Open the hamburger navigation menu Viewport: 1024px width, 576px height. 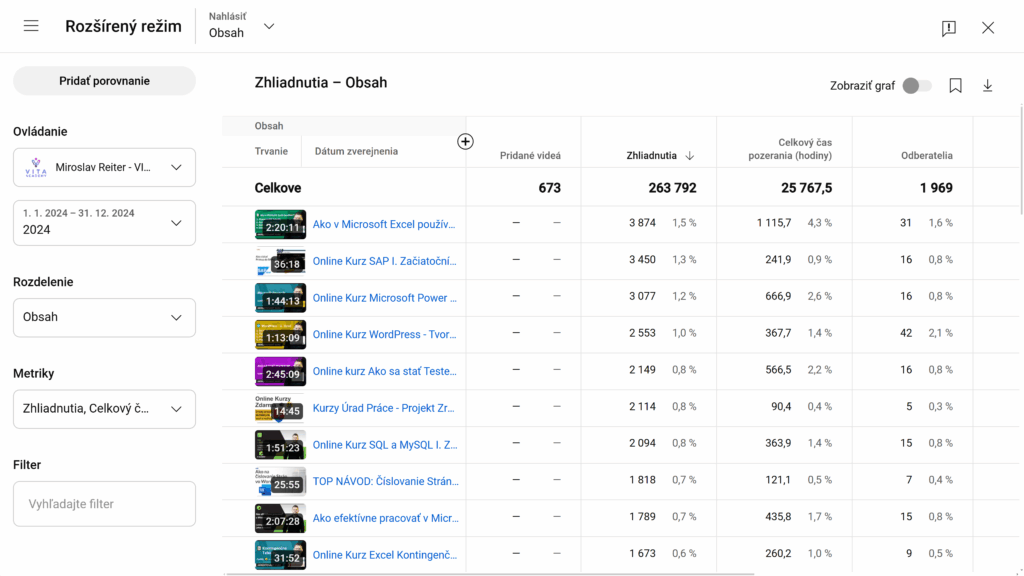[31, 26]
